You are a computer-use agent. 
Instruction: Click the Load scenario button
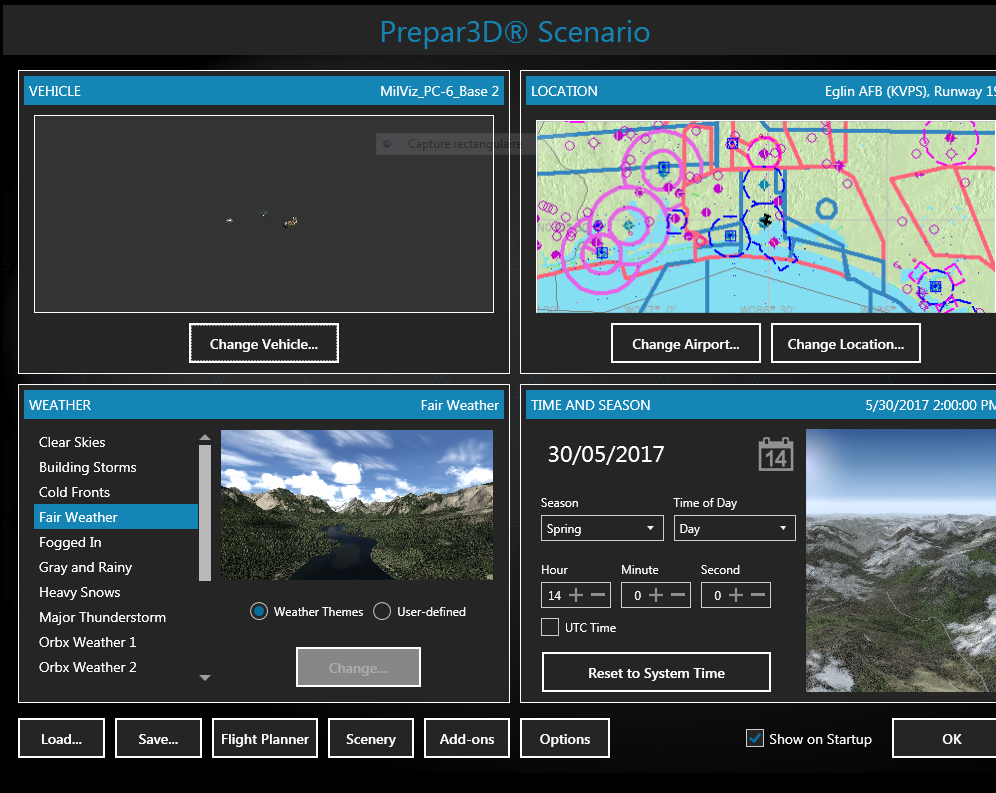tap(61, 738)
